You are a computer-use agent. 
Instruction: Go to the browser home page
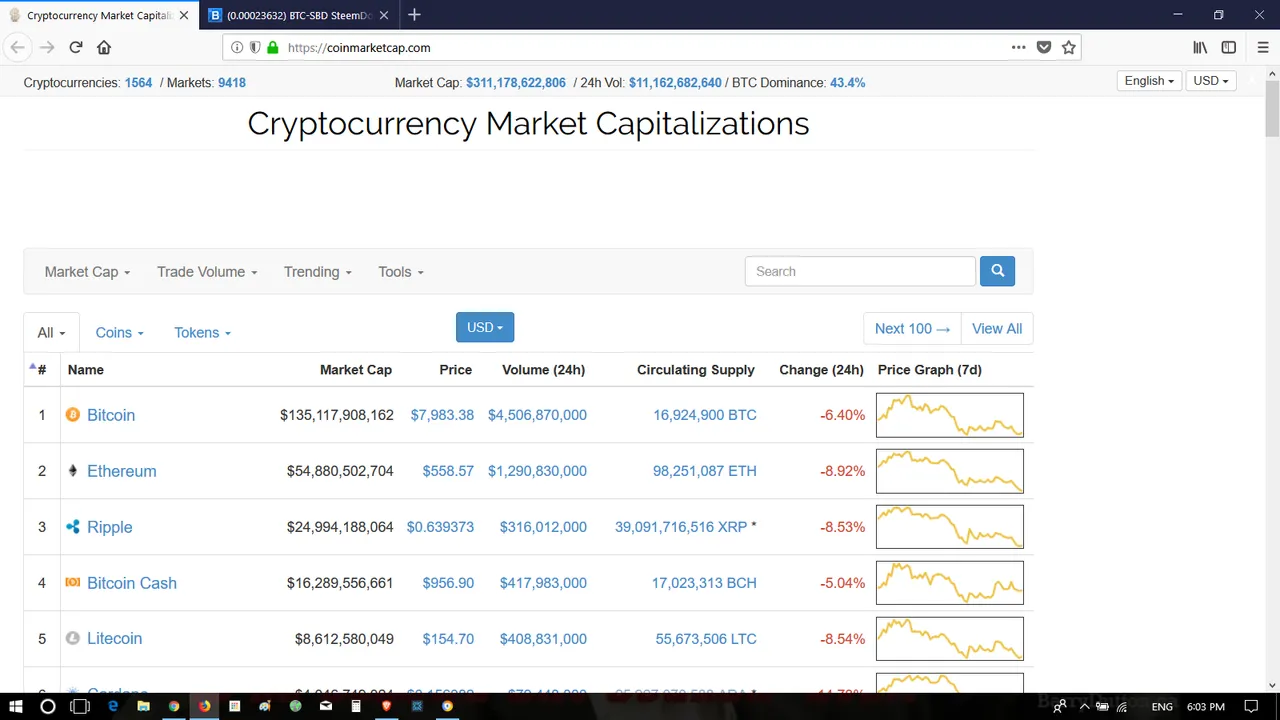click(x=104, y=47)
